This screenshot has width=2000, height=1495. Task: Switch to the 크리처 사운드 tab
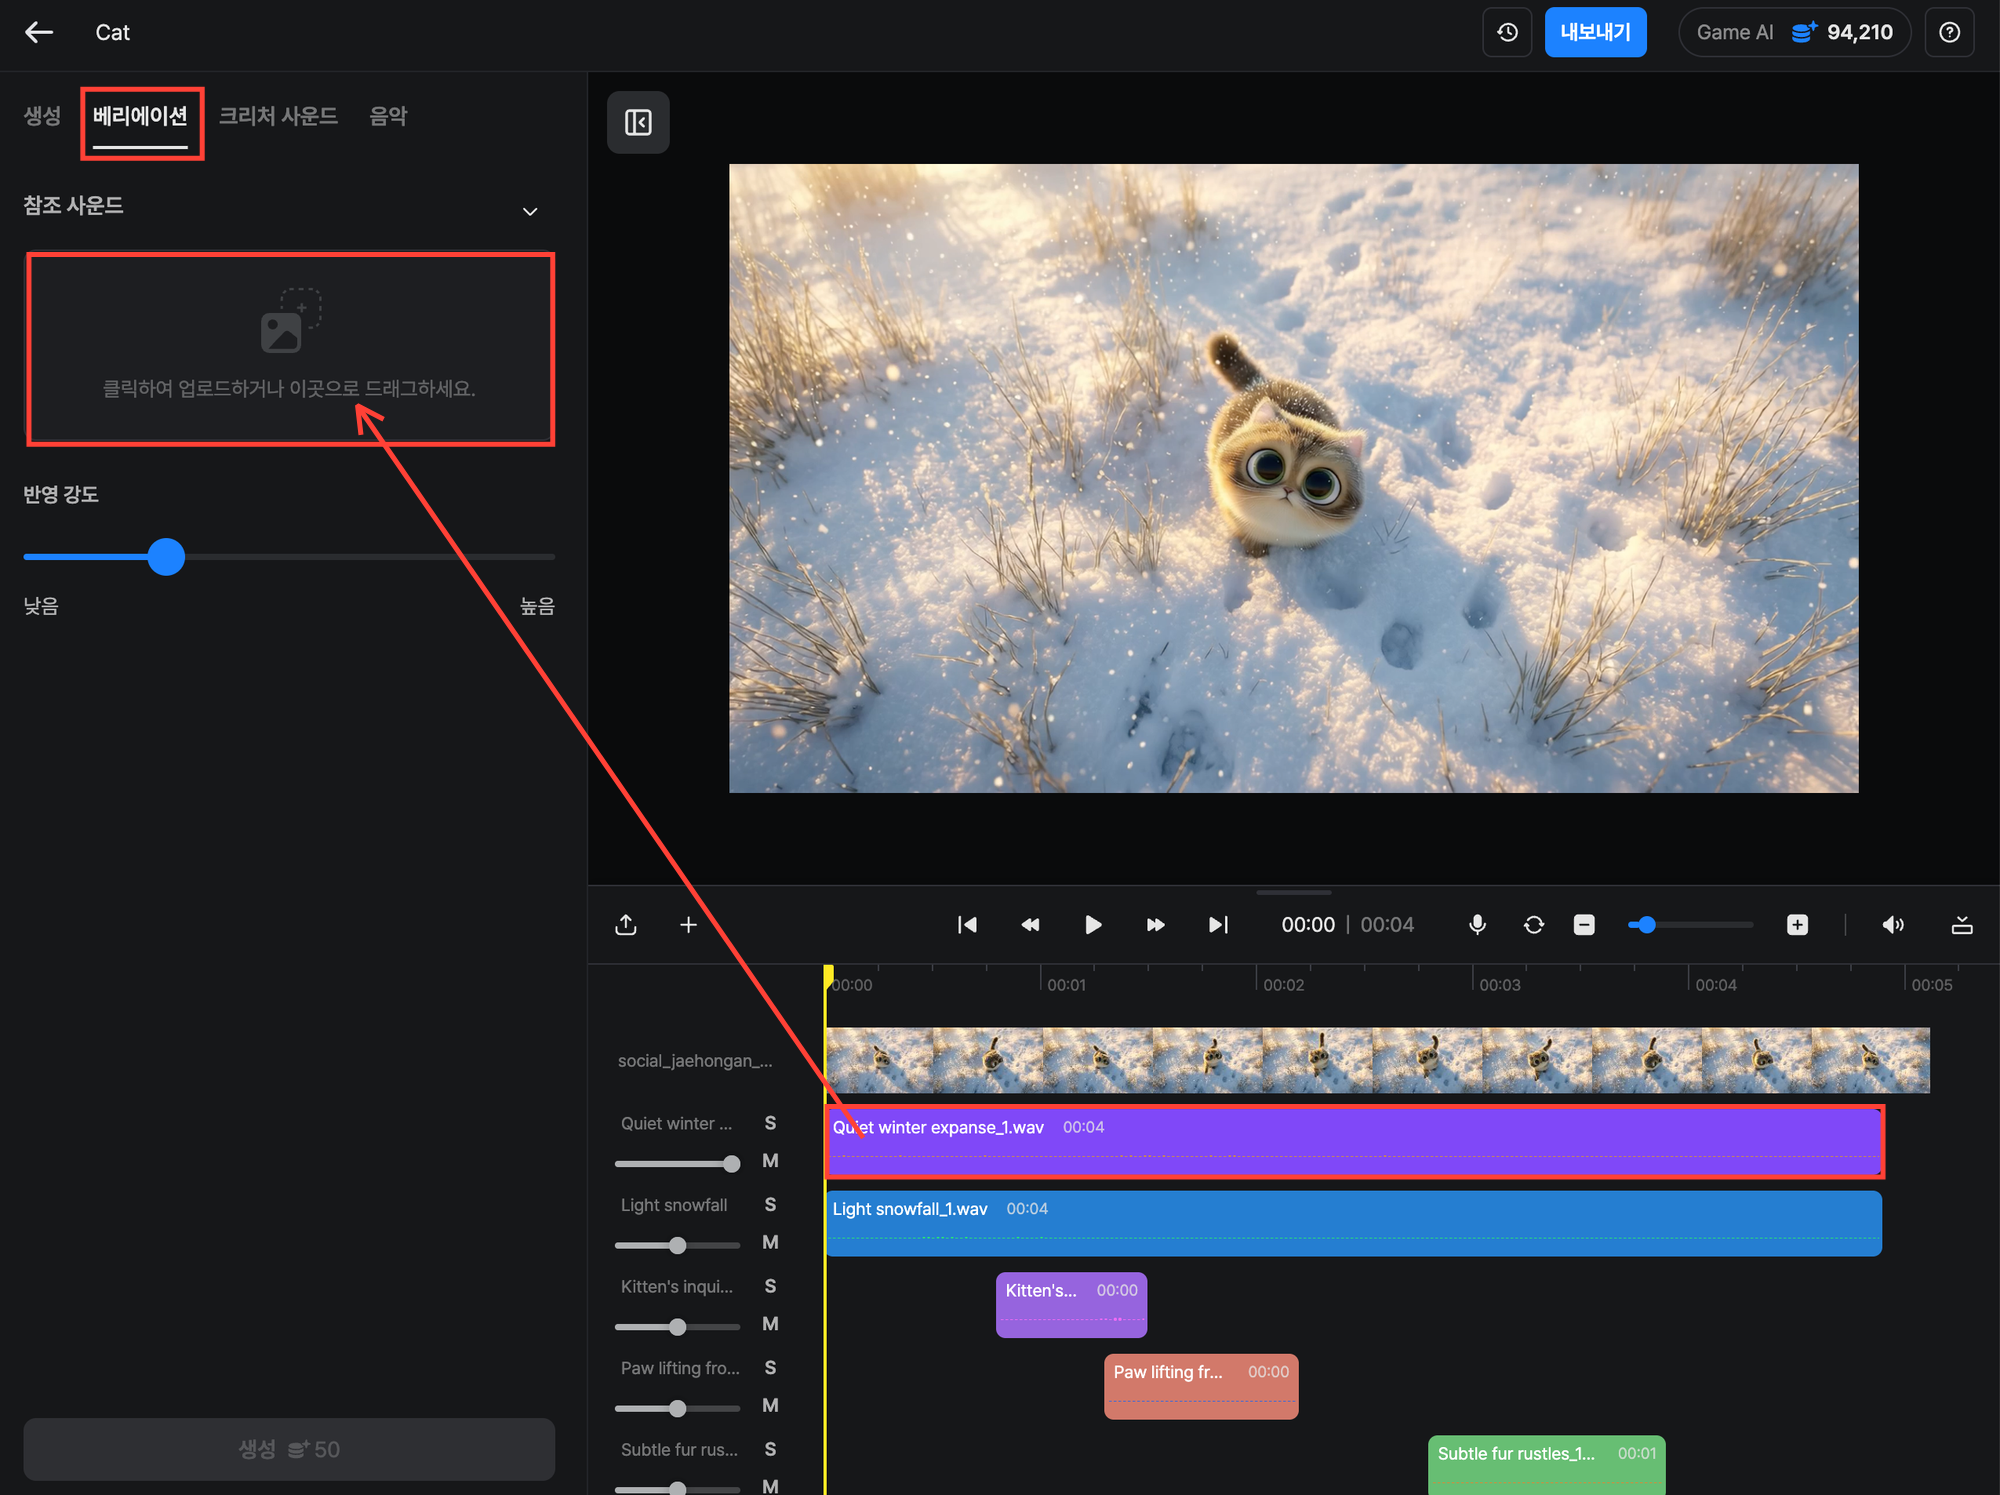pyautogui.click(x=278, y=116)
